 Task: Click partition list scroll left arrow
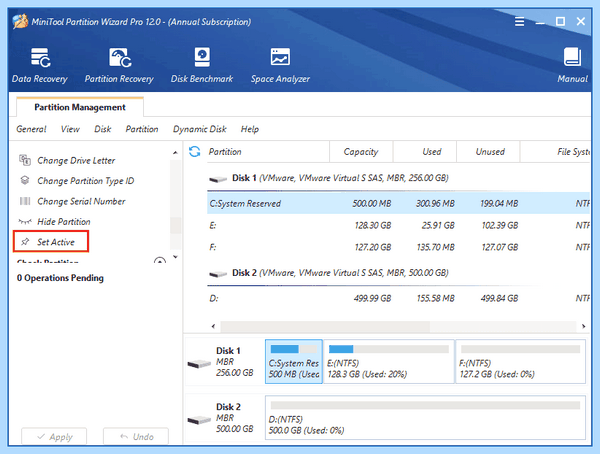click(x=213, y=326)
